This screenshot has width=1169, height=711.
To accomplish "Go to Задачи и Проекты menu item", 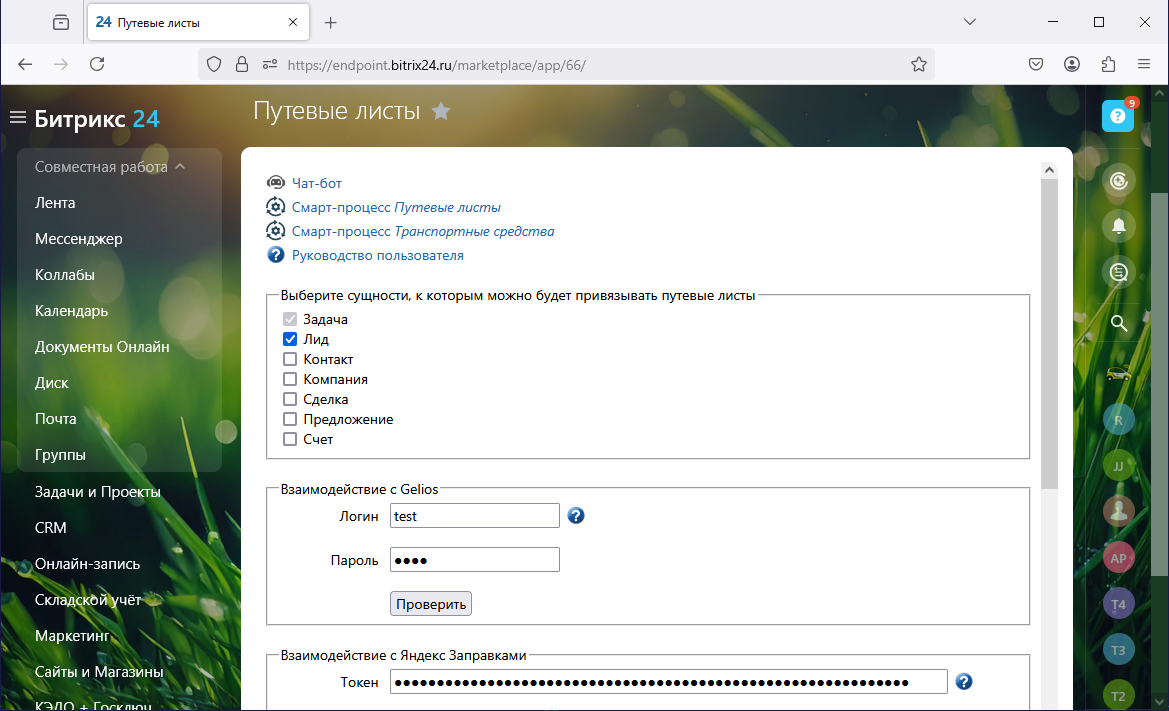I will point(98,491).
